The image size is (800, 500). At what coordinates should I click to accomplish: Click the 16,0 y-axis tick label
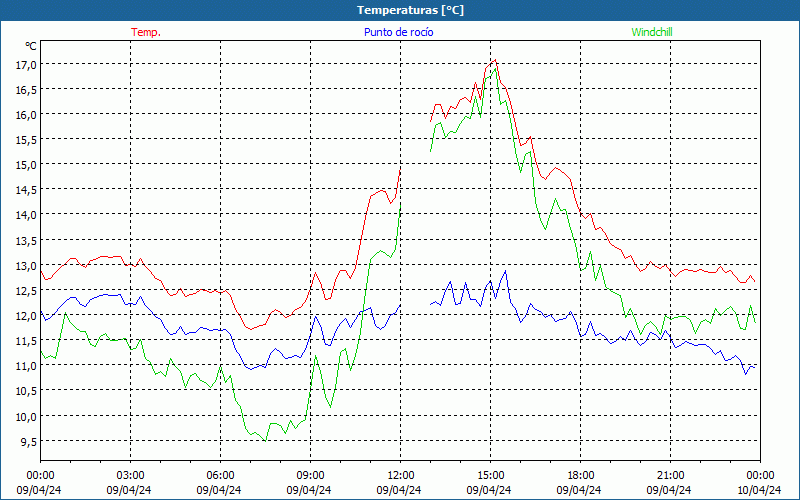(x=25, y=114)
